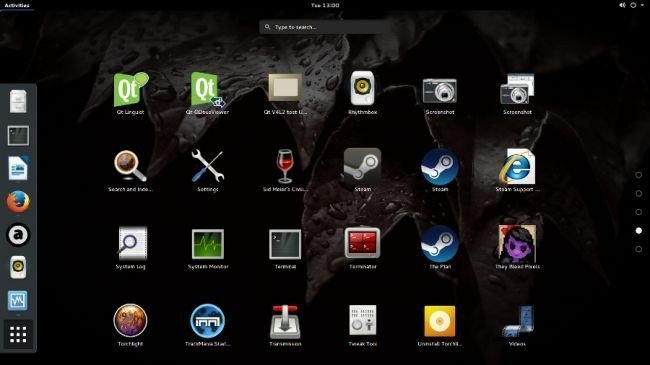Screen dimensions: 650x365
Task: Click the Activities button in top bar
Action: click(x=17, y=5)
